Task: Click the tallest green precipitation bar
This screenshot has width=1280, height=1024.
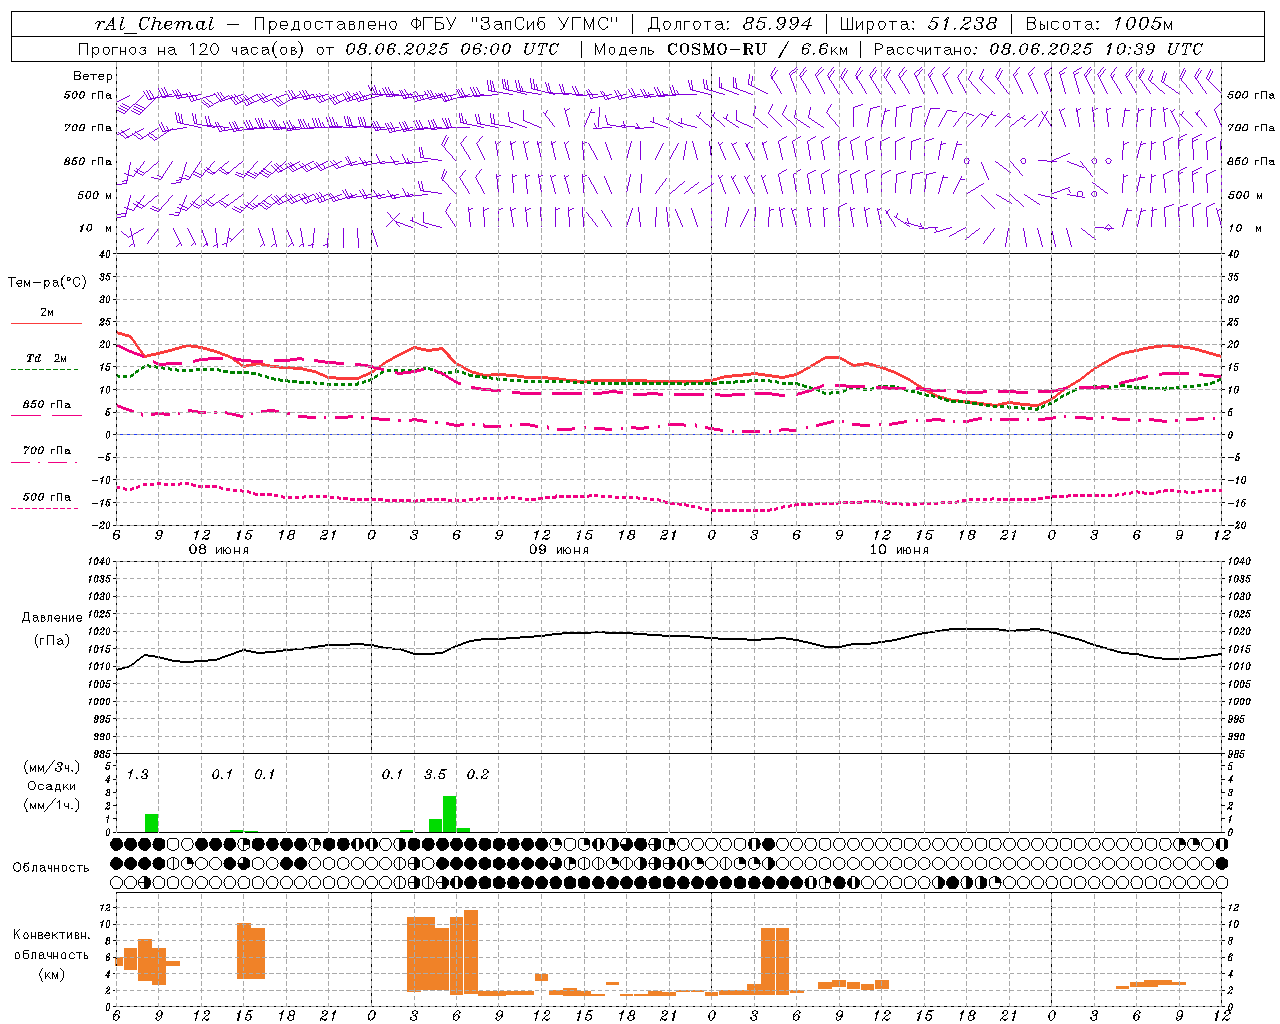Action: point(450,814)
